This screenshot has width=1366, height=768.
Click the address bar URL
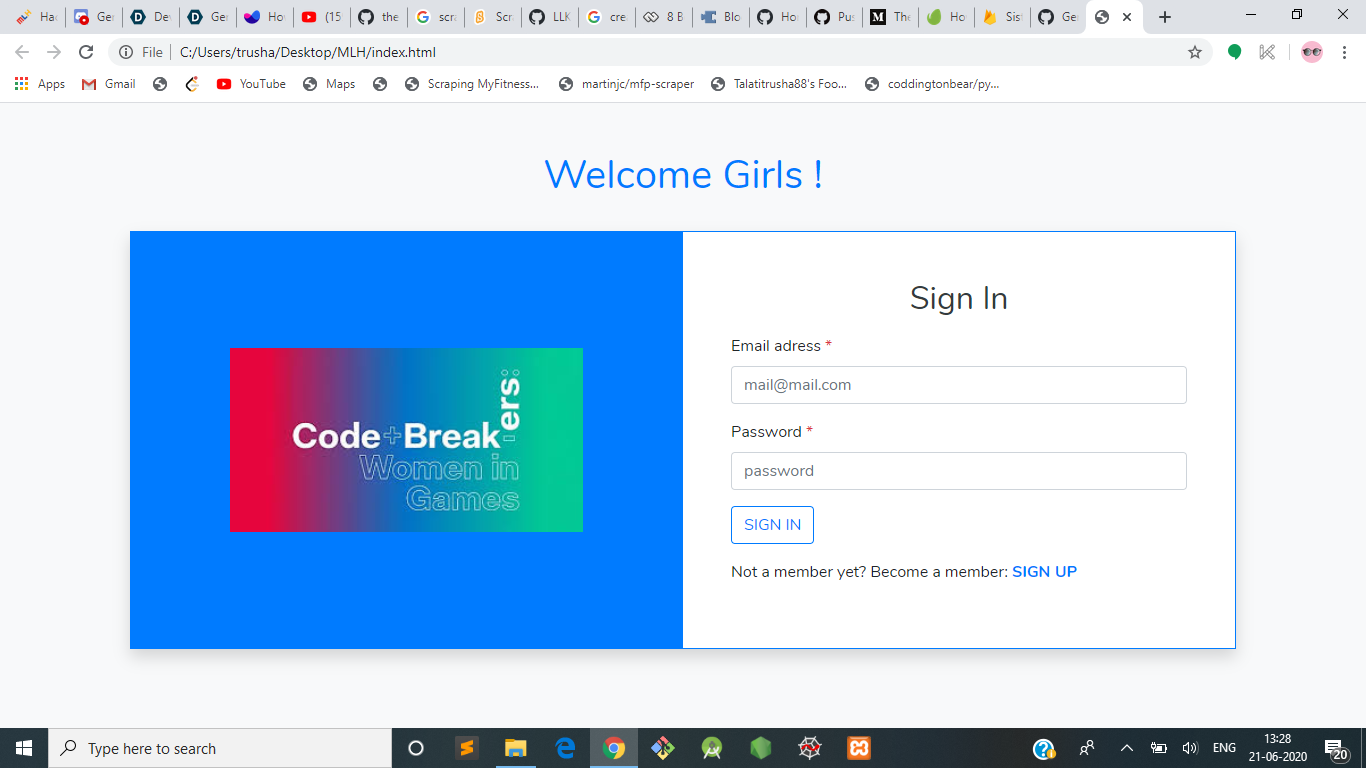[x=308, y=52]
